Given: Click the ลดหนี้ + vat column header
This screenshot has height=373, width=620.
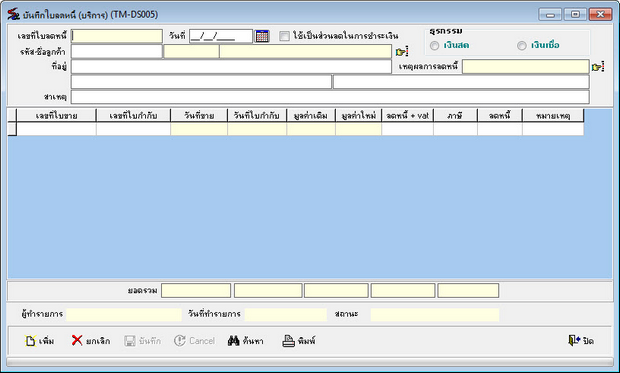Looking at the screenshot, I should (x=408, y=115).
